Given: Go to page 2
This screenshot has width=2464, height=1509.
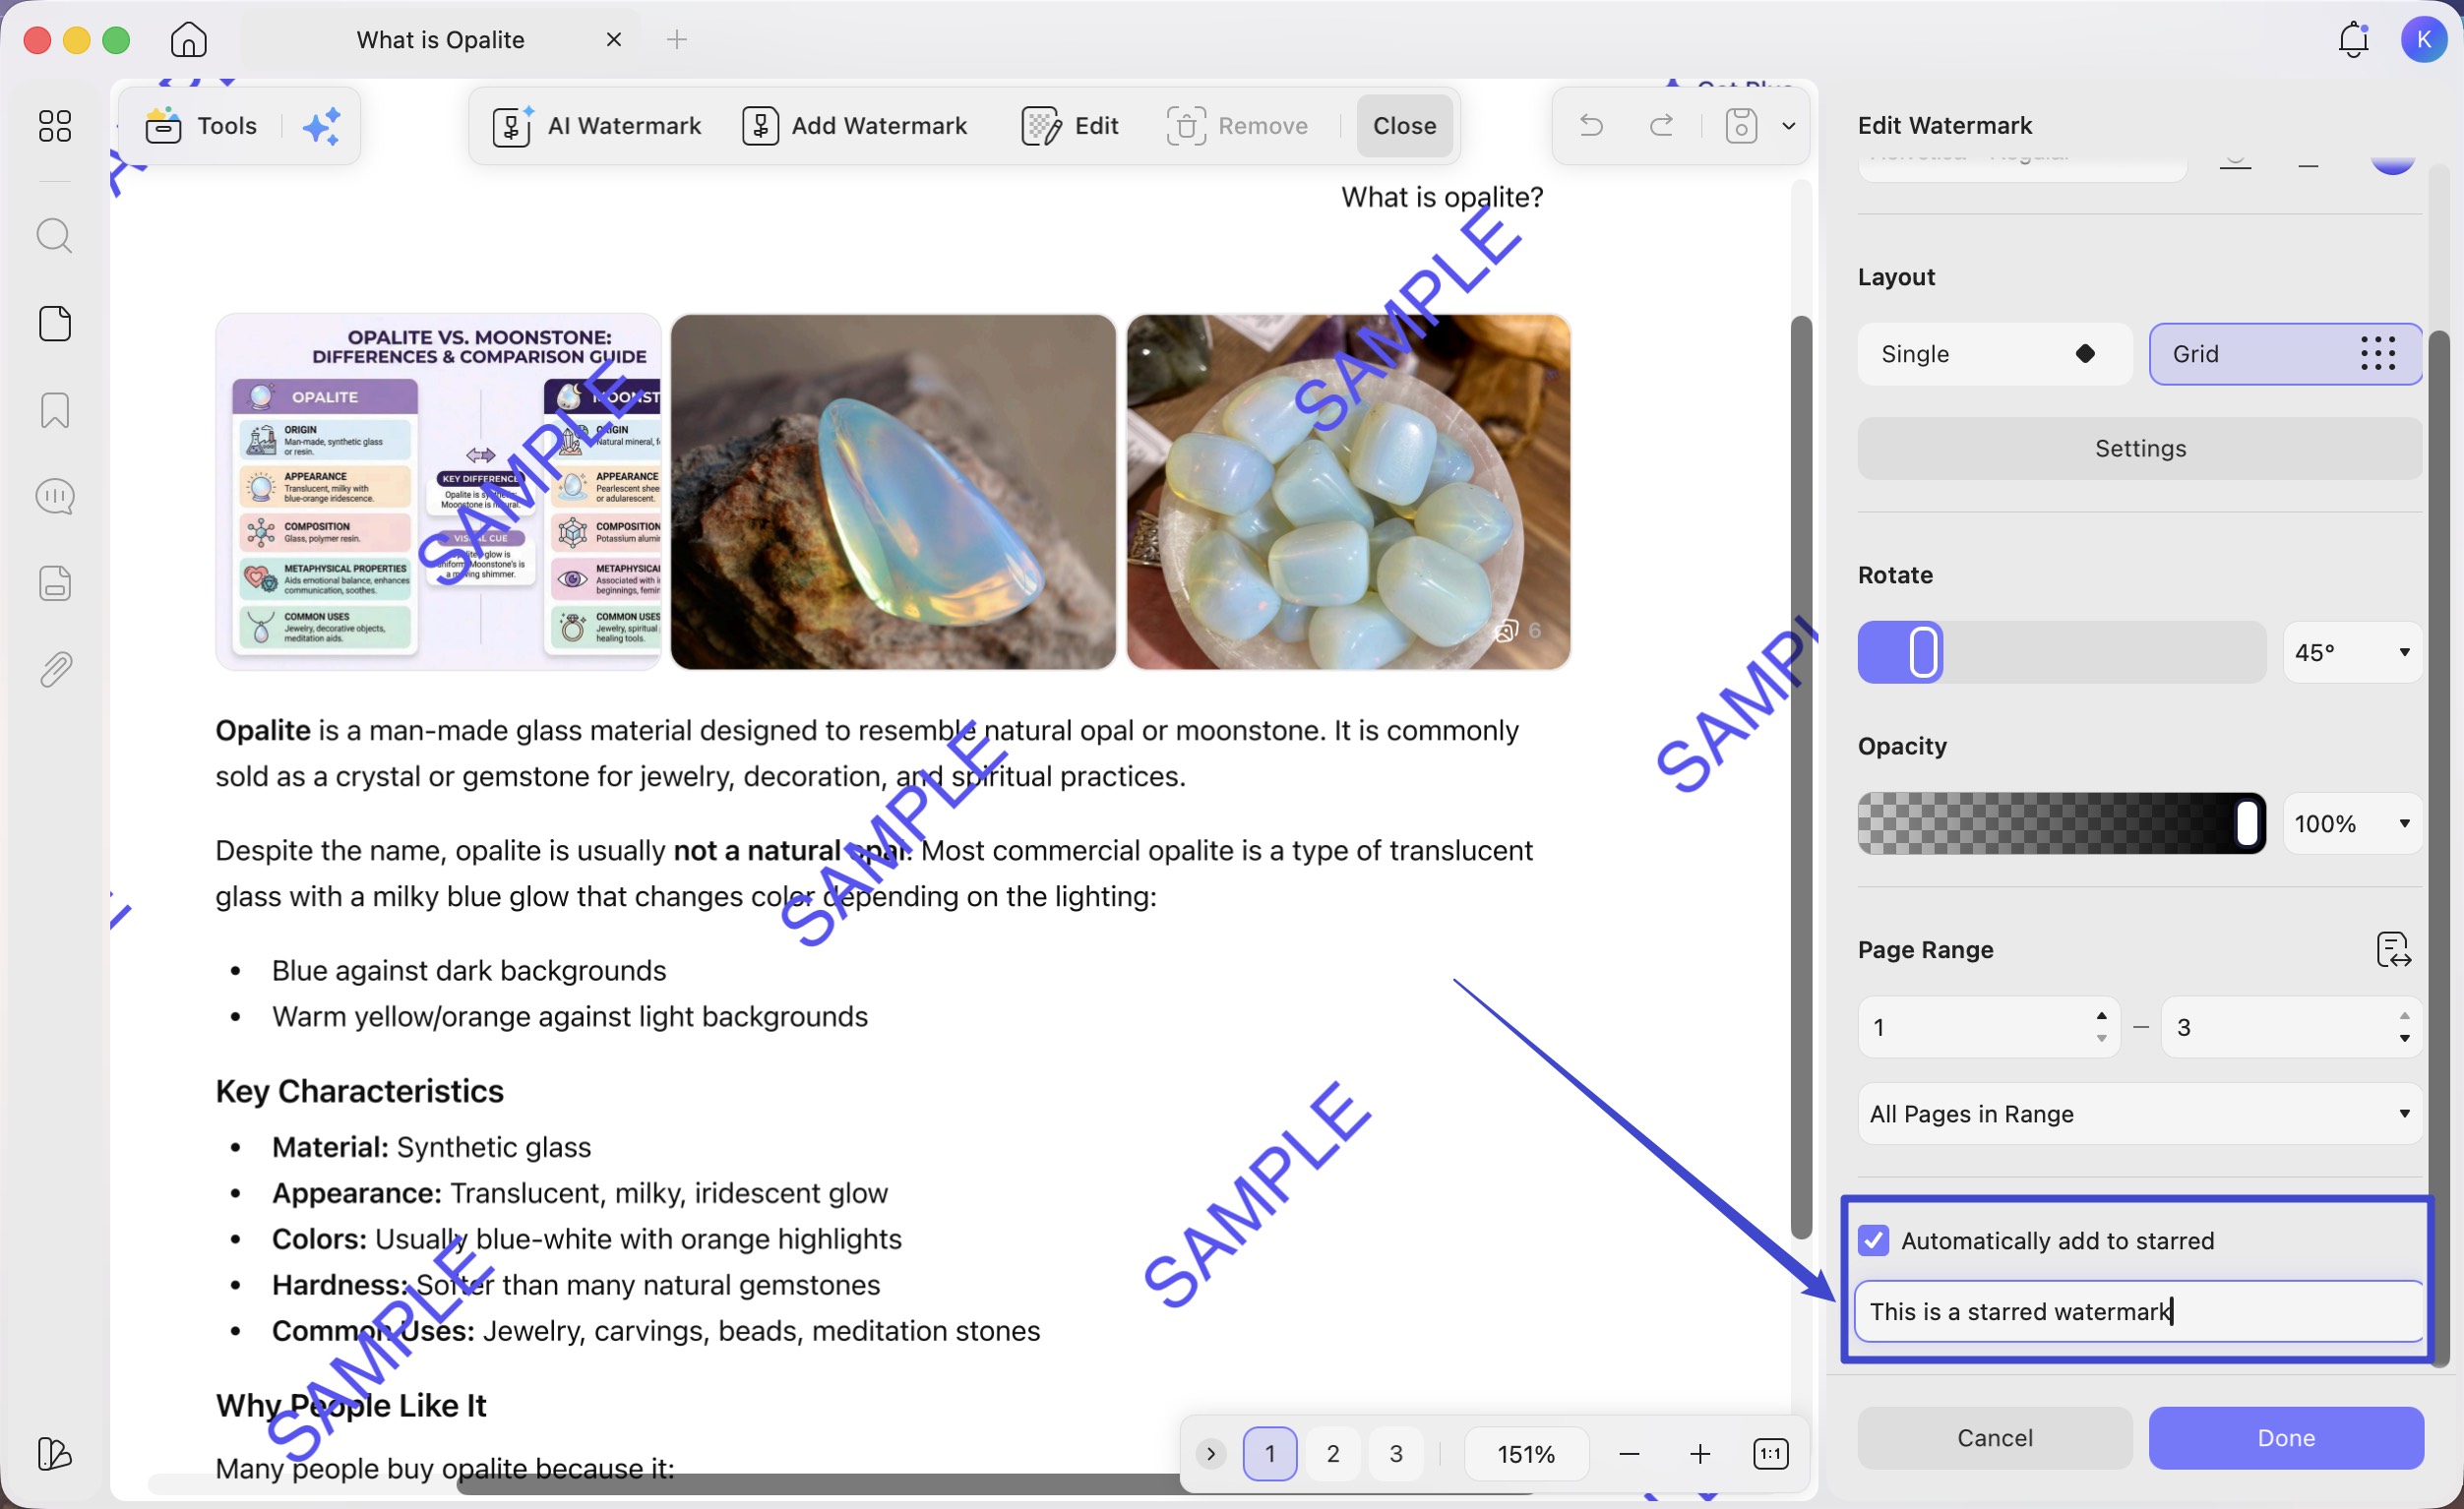Looking at the screenshot, I should point(1333,1454).
